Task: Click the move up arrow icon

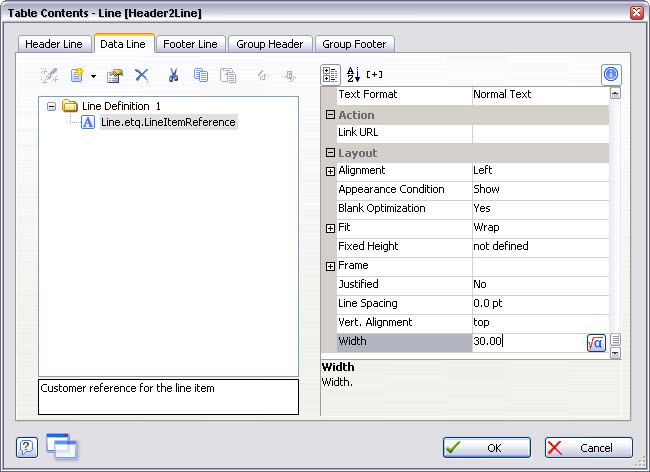Action: (x=263, y=75)
